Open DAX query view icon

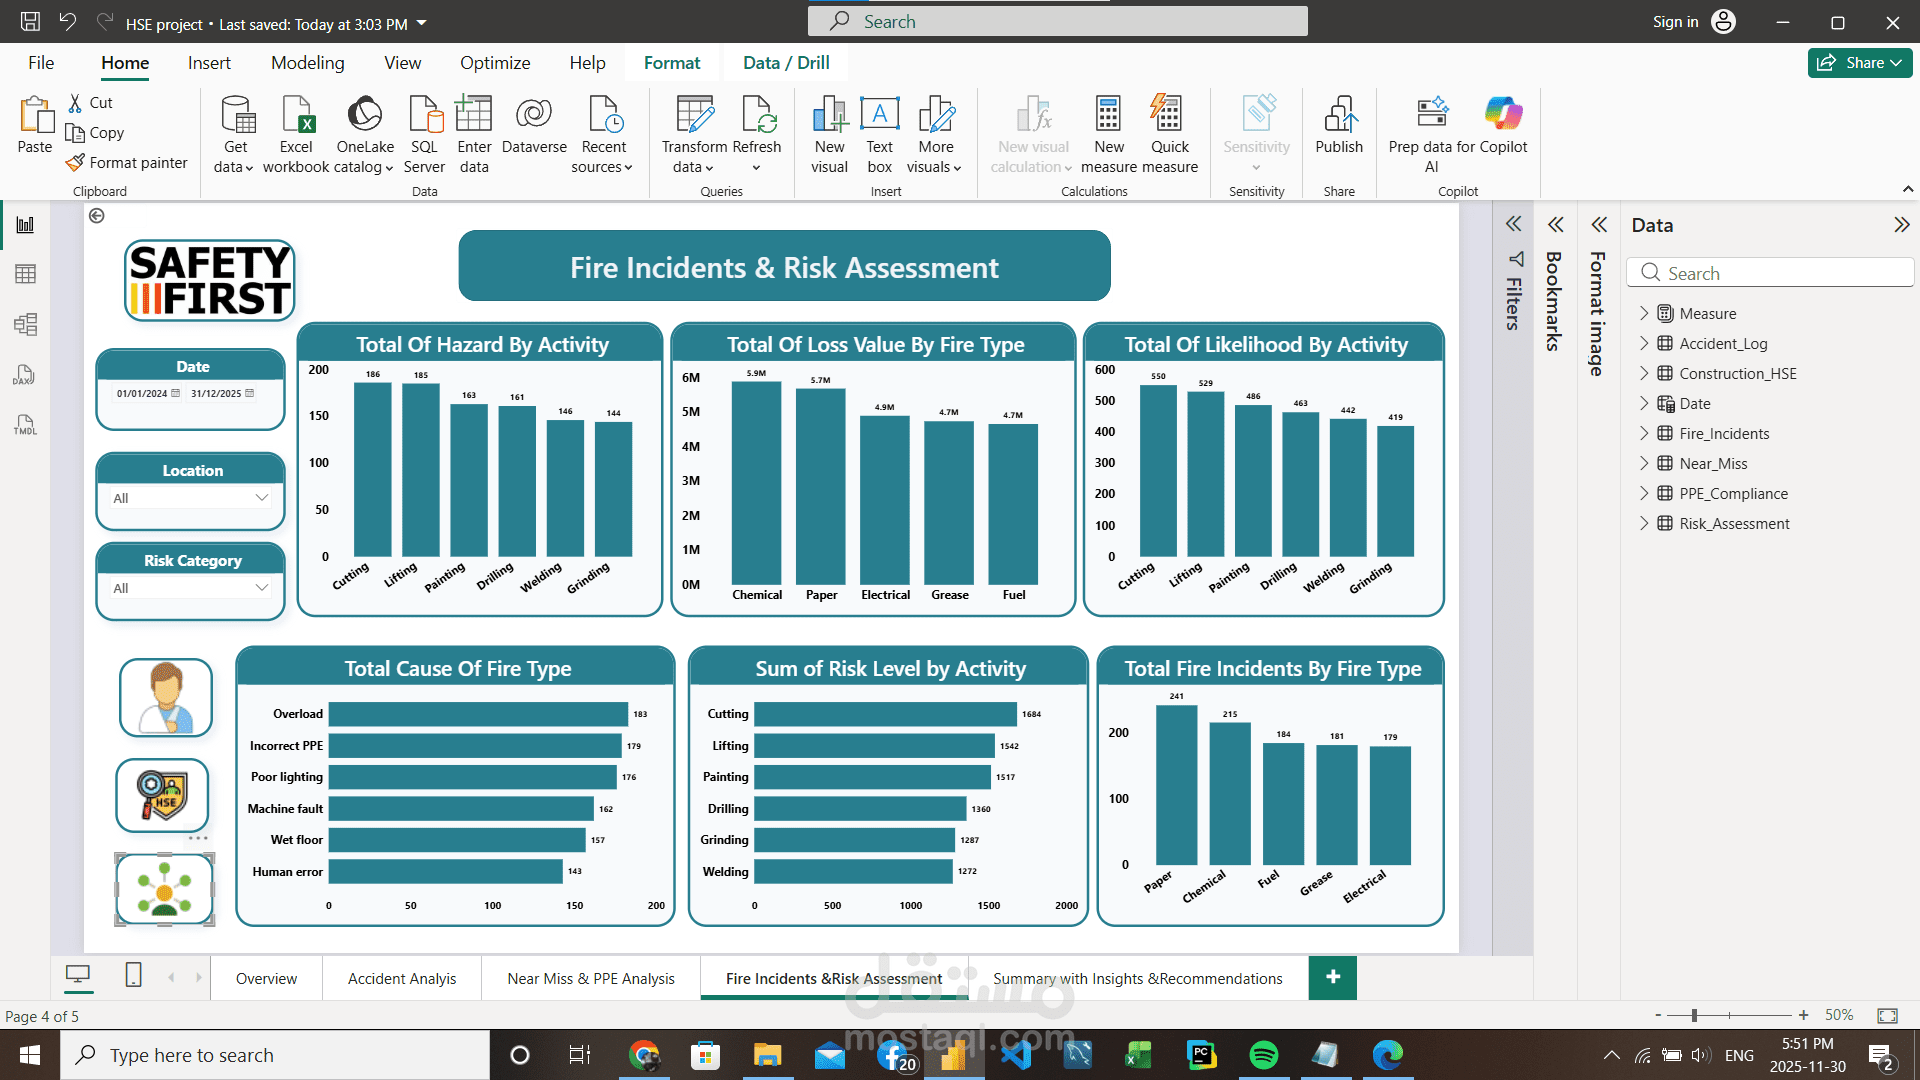[x=26, y=375]
